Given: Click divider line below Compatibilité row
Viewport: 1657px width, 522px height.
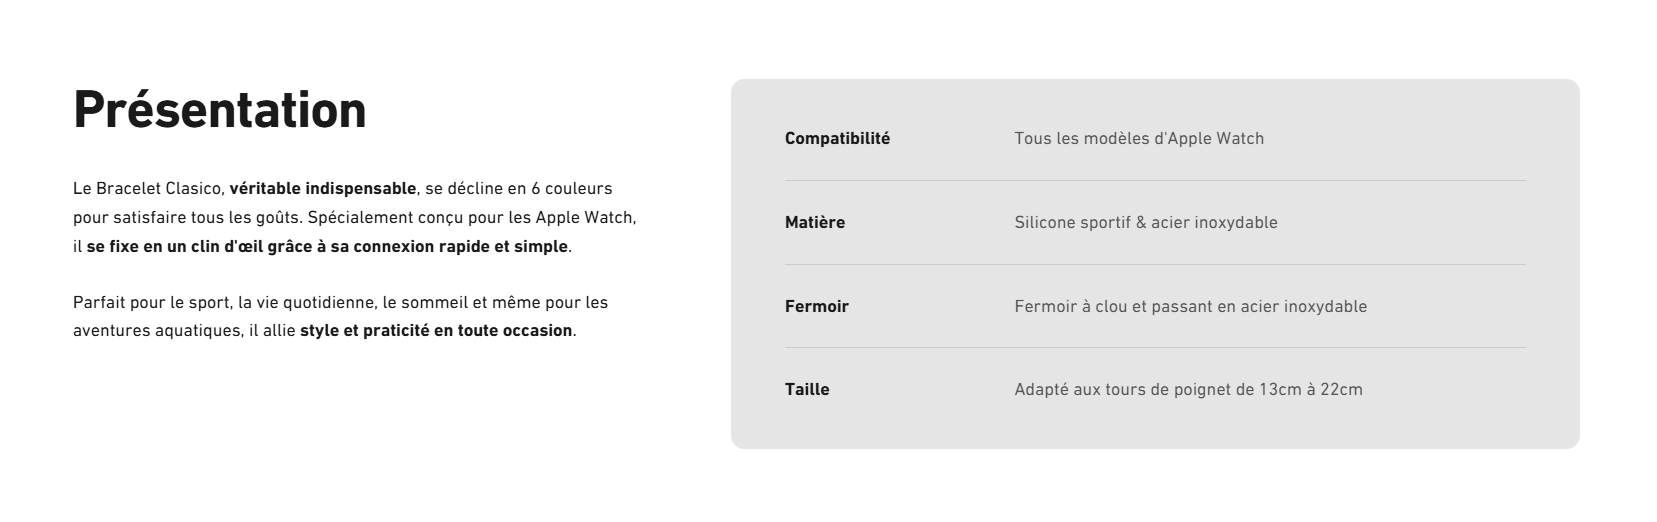Looking at the screenshot, I should point(1155,180).
